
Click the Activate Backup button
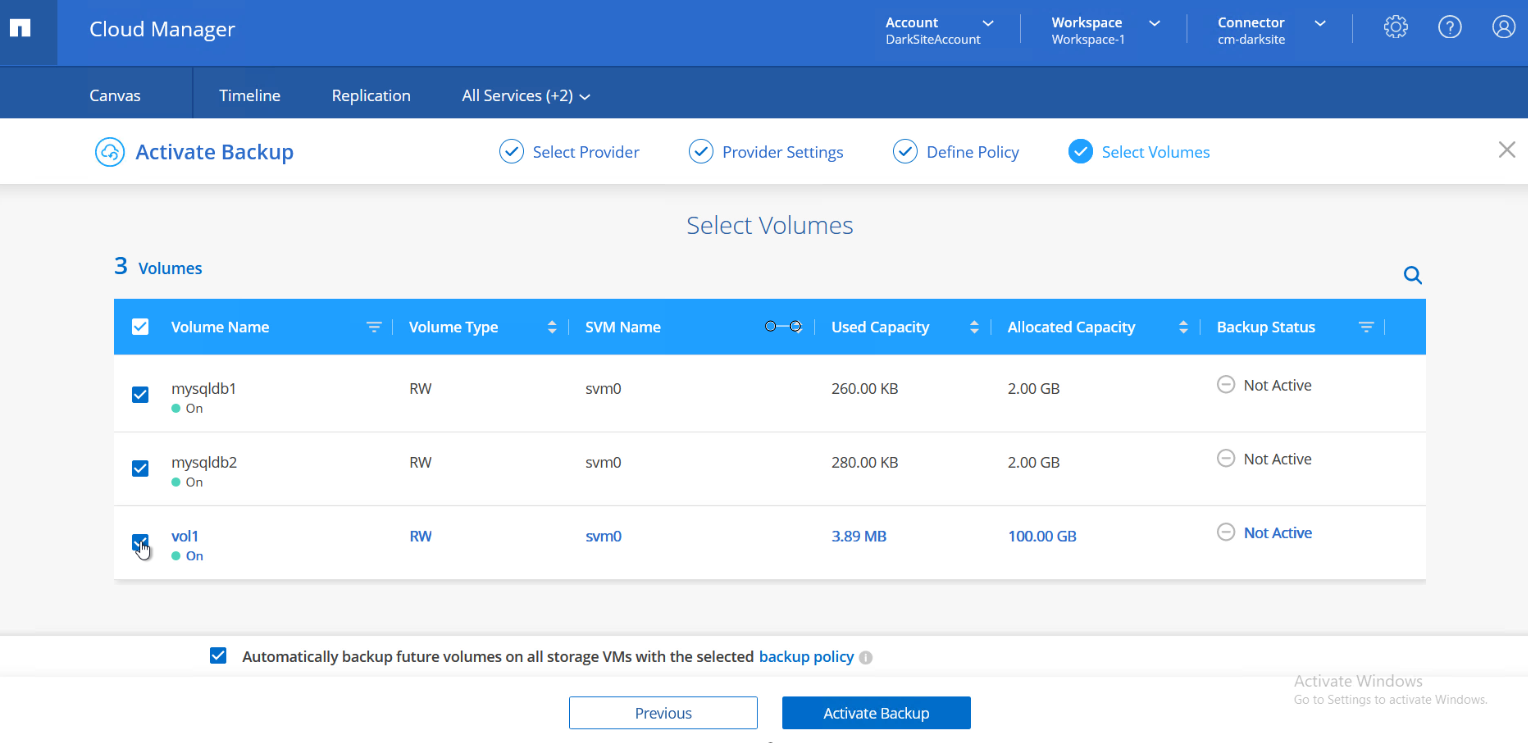(876, 712)
